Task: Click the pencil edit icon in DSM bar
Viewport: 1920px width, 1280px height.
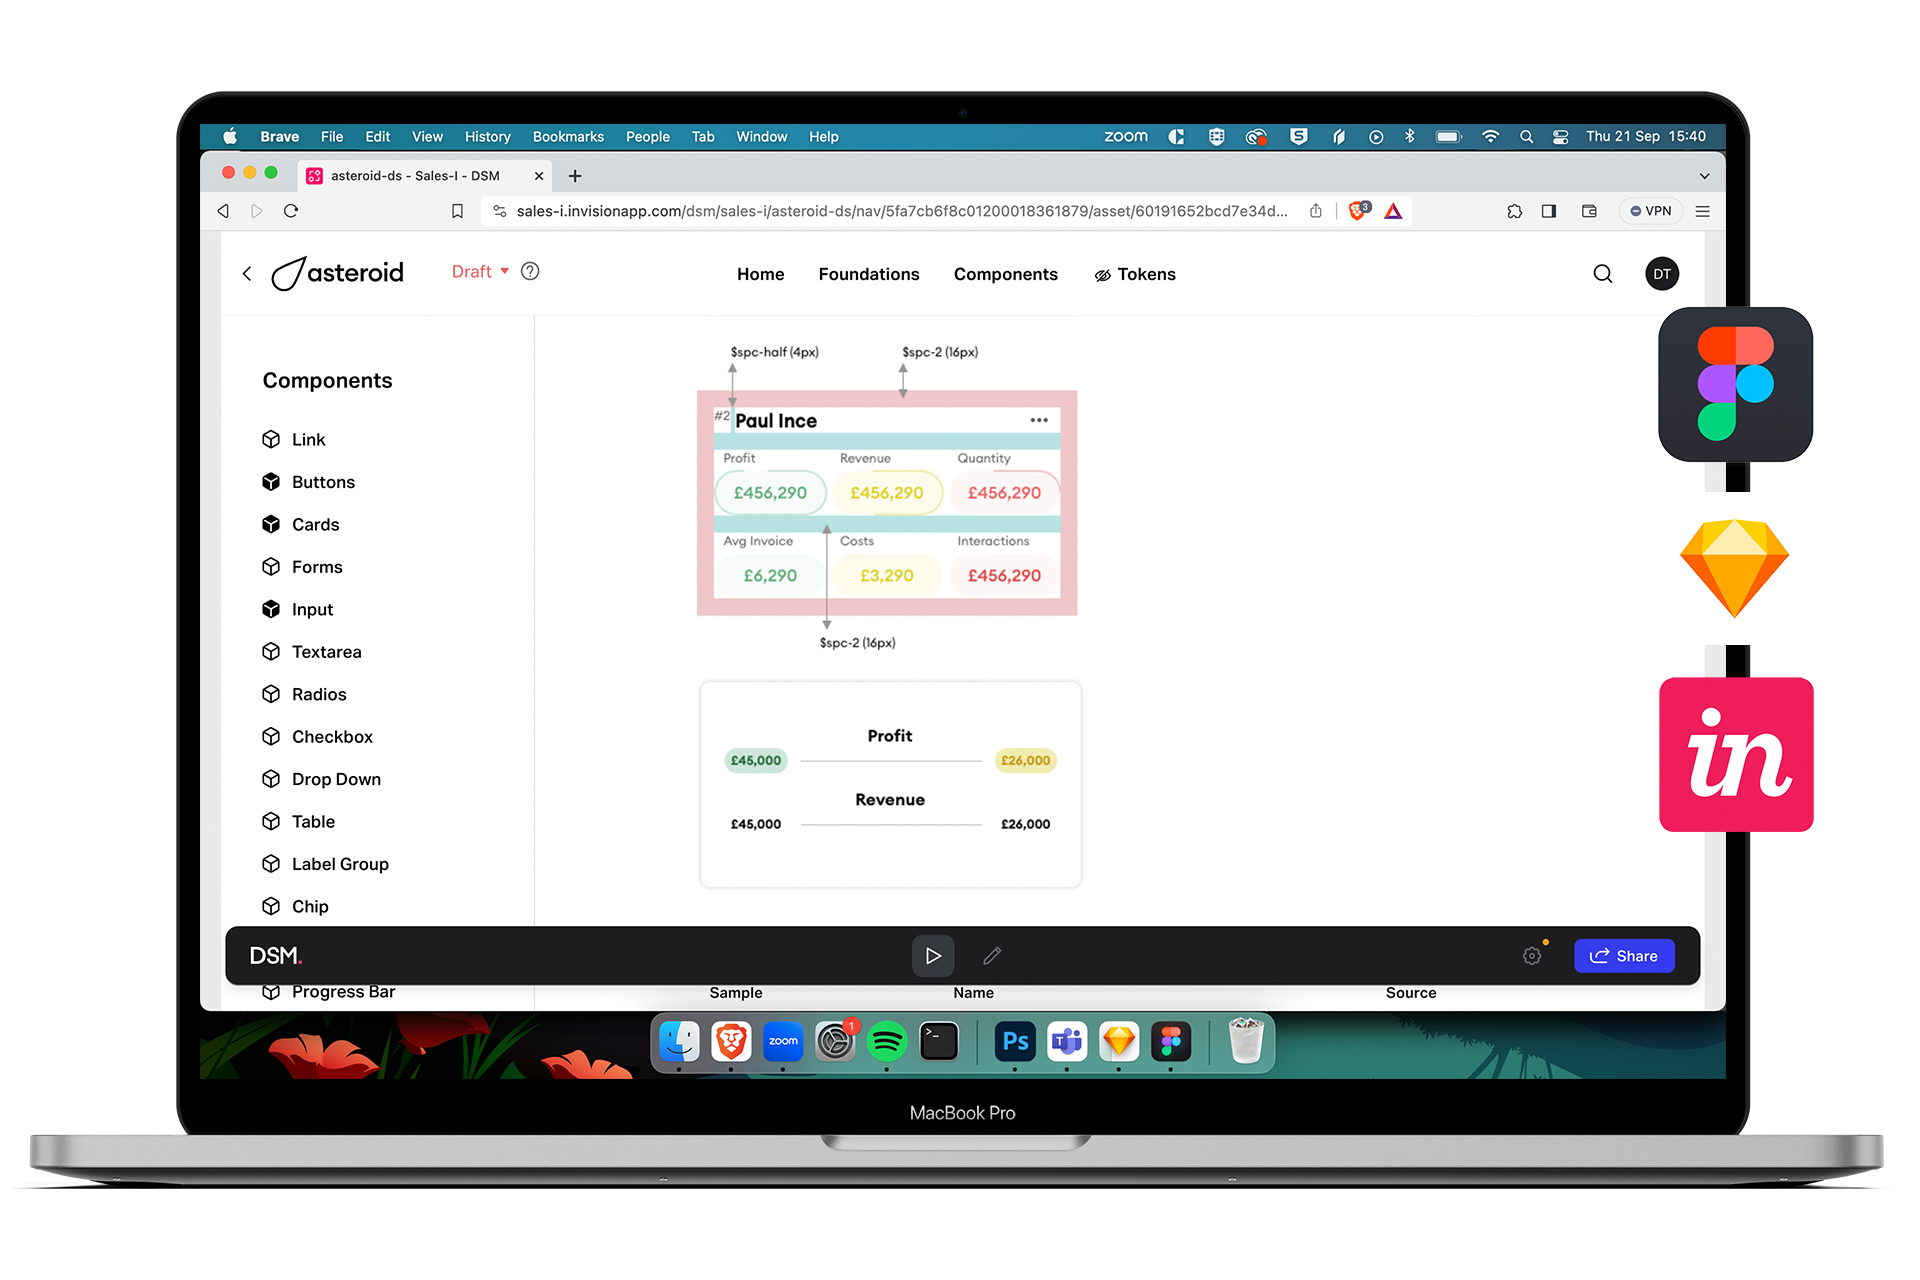Action: 992,956
